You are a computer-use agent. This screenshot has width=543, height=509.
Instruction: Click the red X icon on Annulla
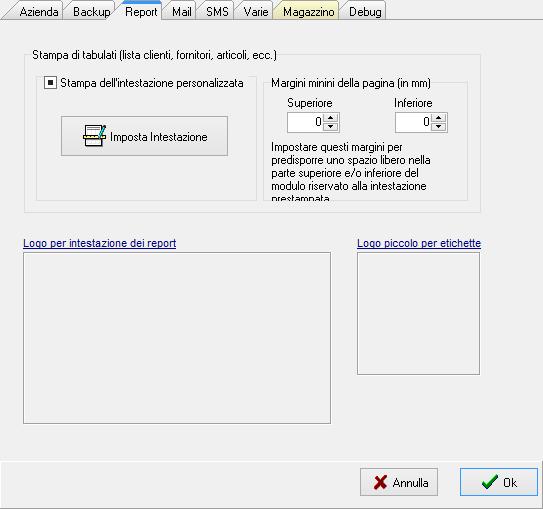(x=380, y=482)
